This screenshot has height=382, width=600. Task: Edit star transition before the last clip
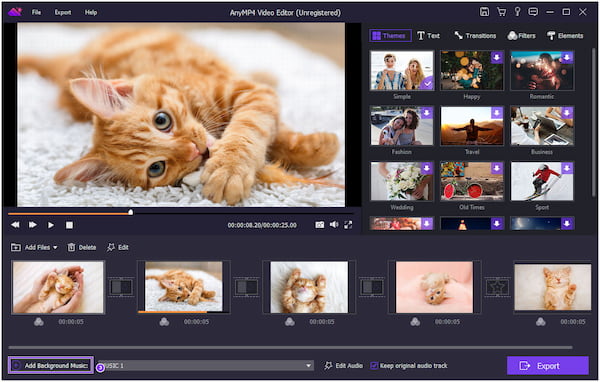click(497, 287)
